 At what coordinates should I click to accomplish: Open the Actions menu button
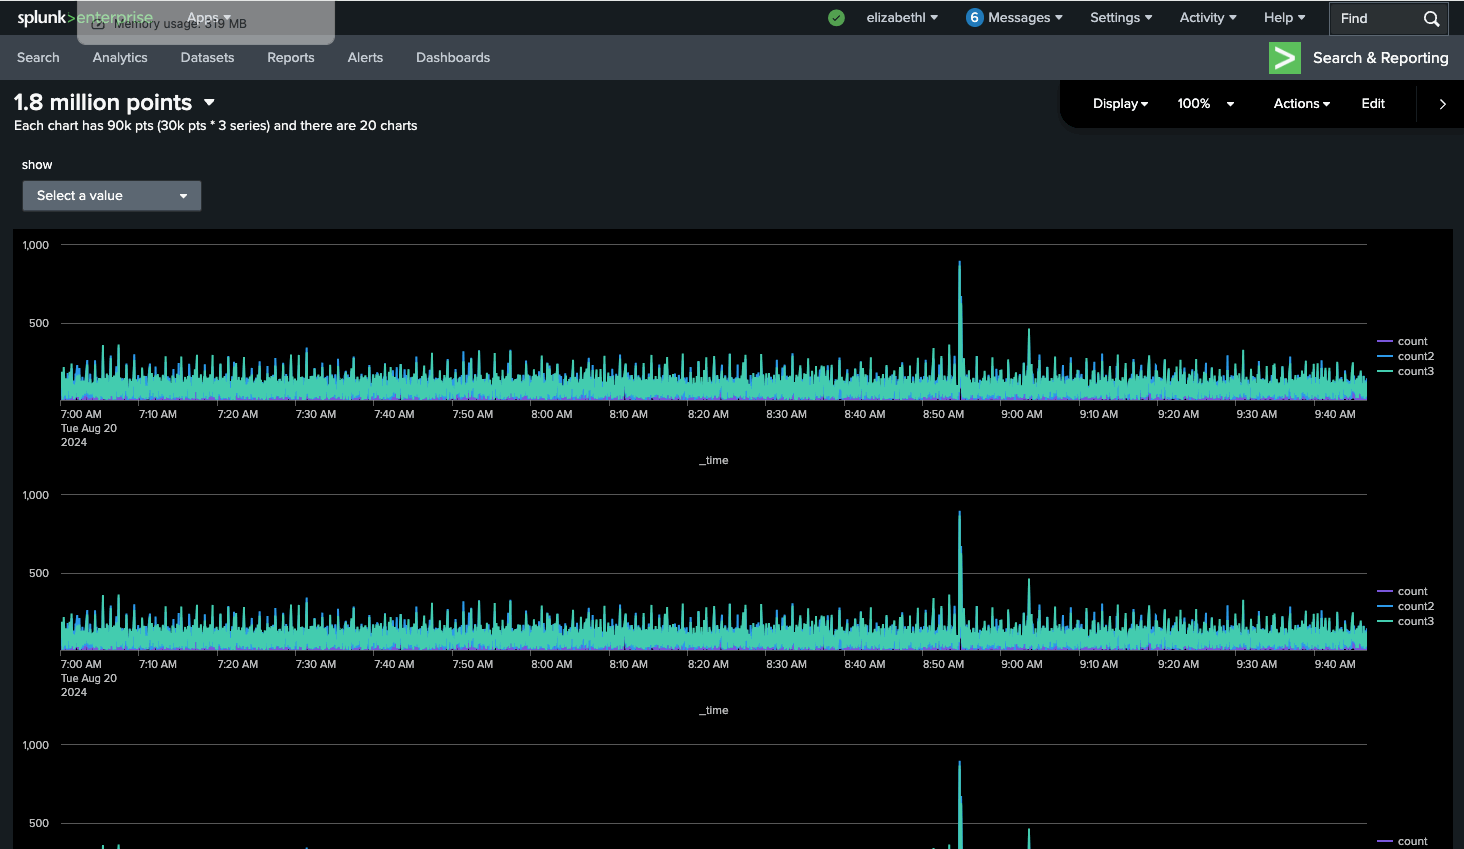click(x=1301, y=104)
